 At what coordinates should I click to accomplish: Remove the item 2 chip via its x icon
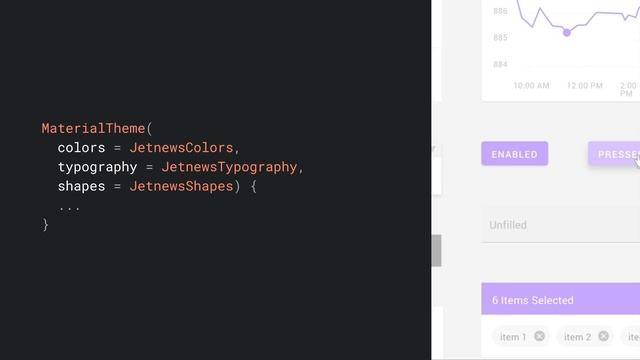(603, 336)
